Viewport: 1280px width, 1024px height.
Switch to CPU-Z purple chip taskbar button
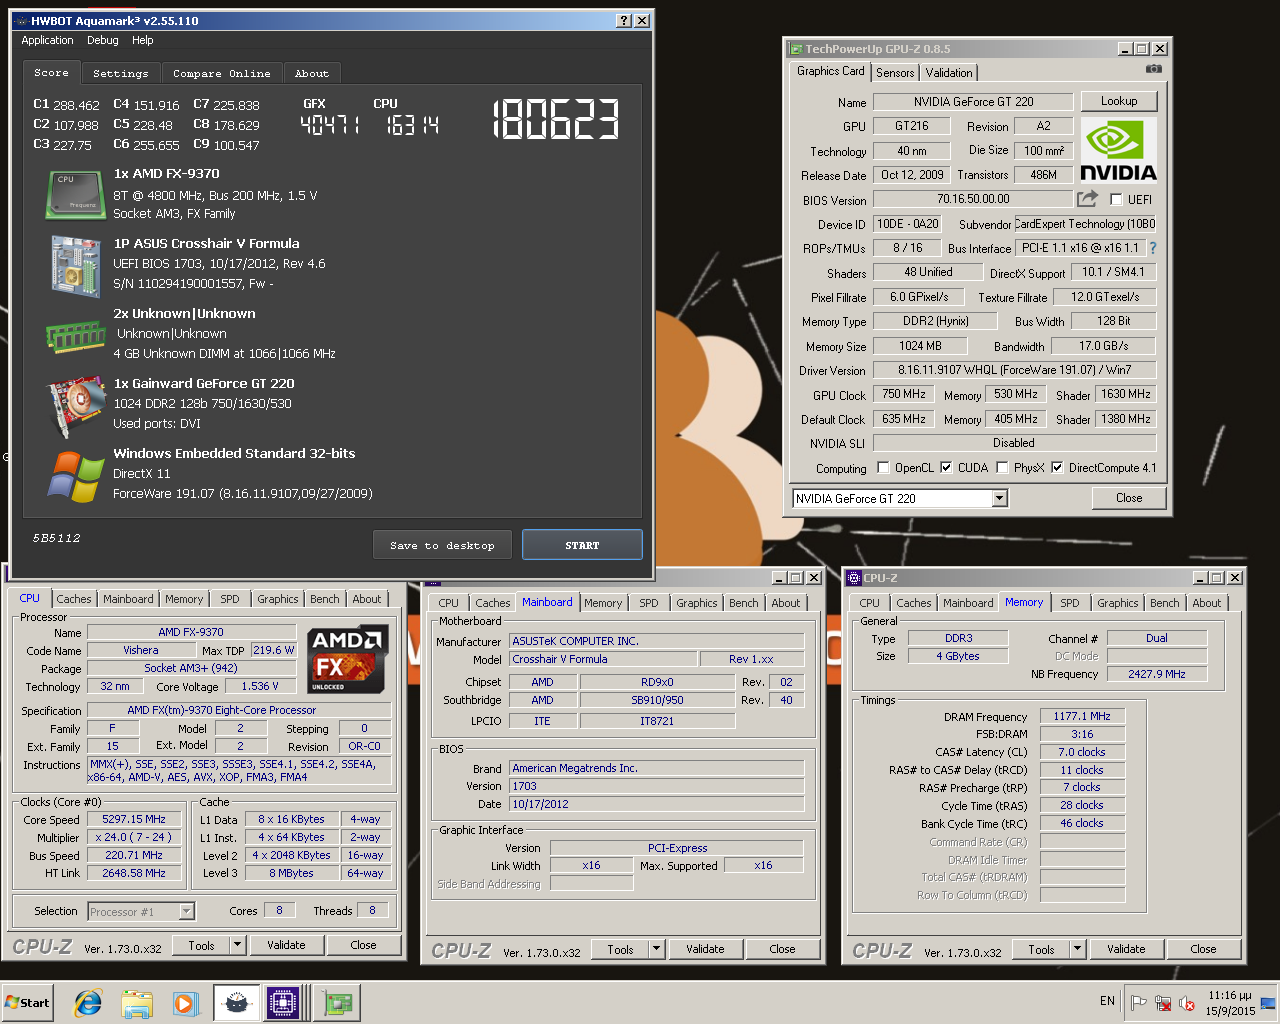click(284, 1003)
